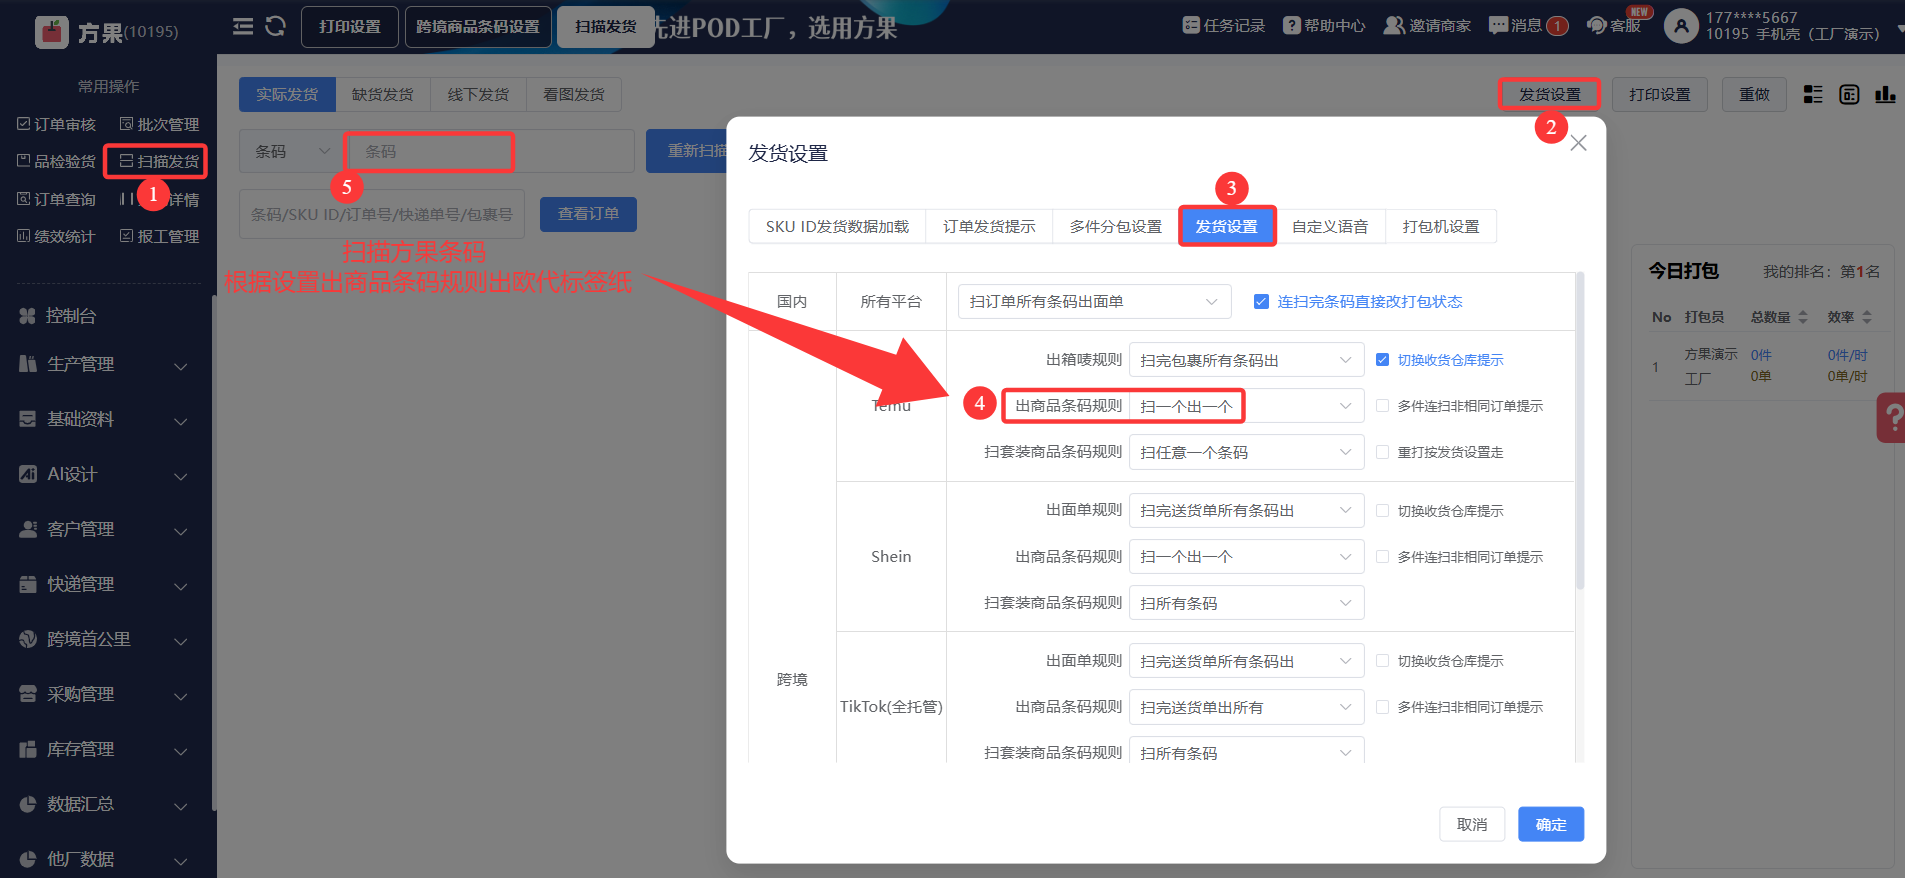Click the refresh icon in top bar
Viewport: 1905px width, 878px height.
[275, 27]
